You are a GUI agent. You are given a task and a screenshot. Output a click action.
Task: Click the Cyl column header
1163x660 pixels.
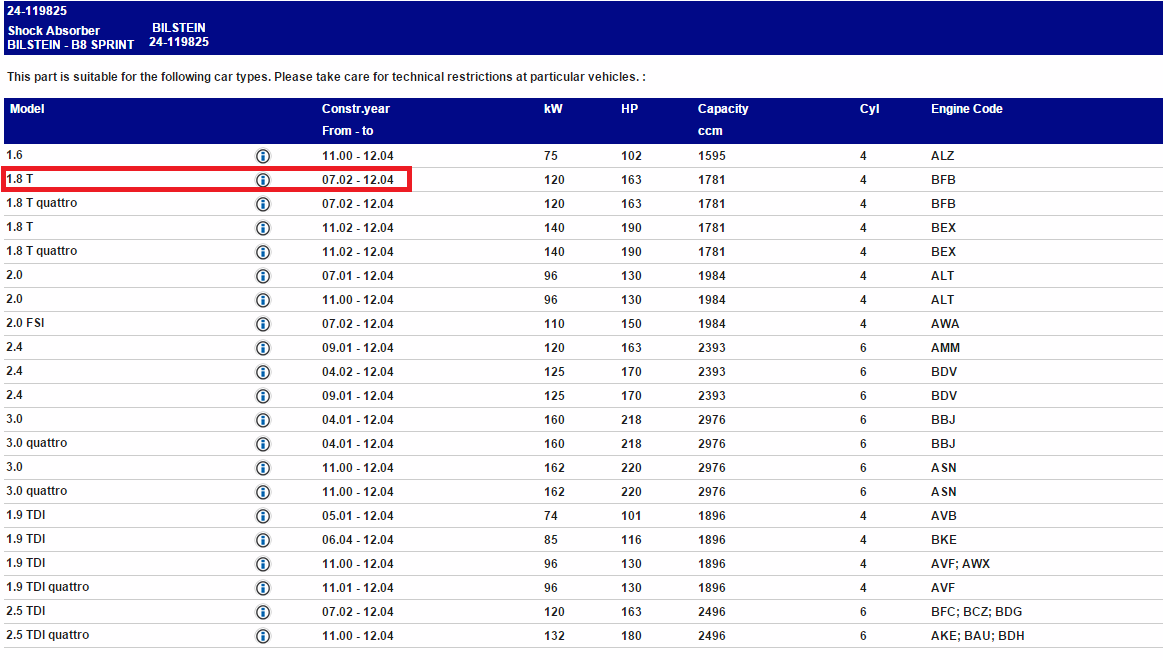tap(869, 109)
